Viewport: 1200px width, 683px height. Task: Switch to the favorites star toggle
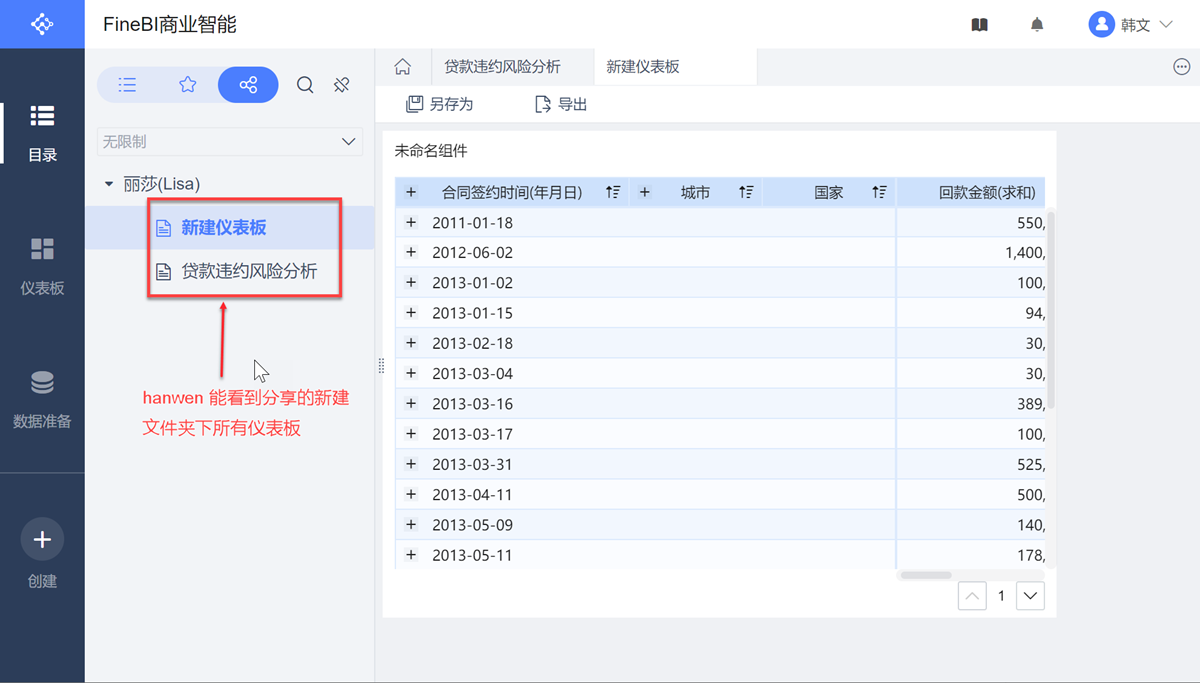point(188,85)
